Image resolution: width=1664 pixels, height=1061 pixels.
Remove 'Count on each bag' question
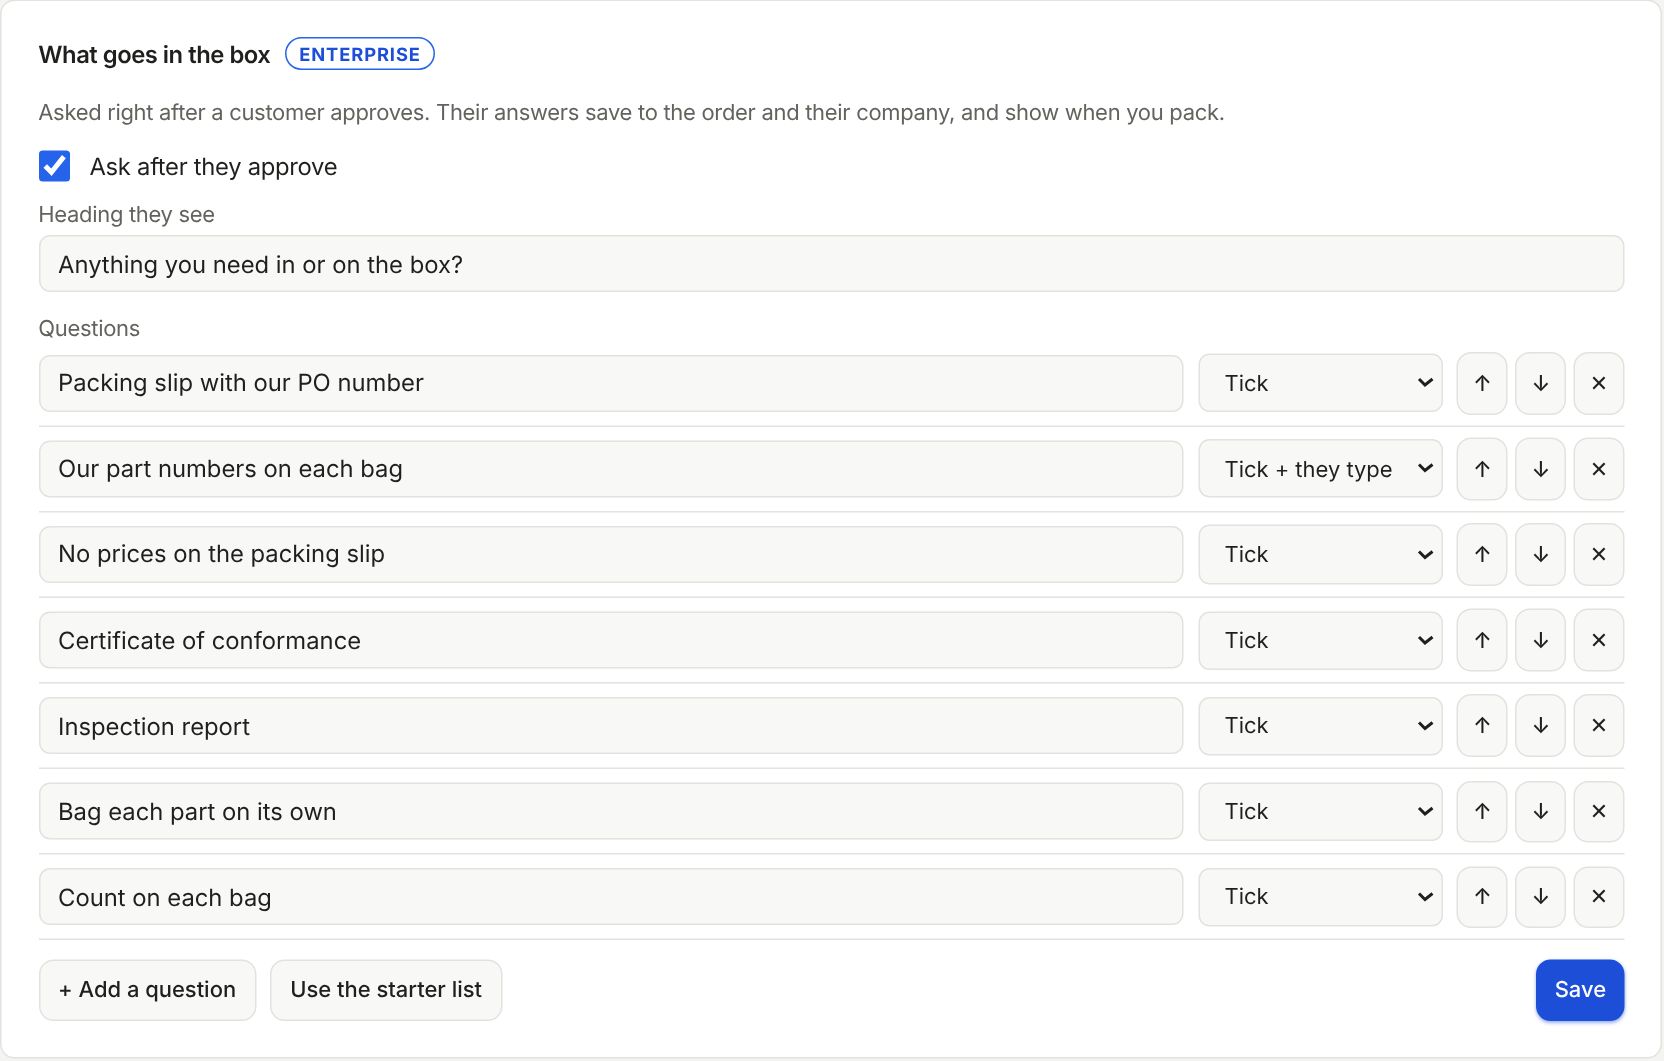1599,897
